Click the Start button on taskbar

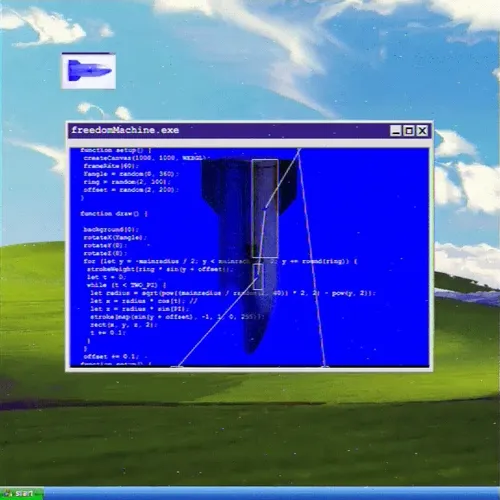(x=22, y=494)
